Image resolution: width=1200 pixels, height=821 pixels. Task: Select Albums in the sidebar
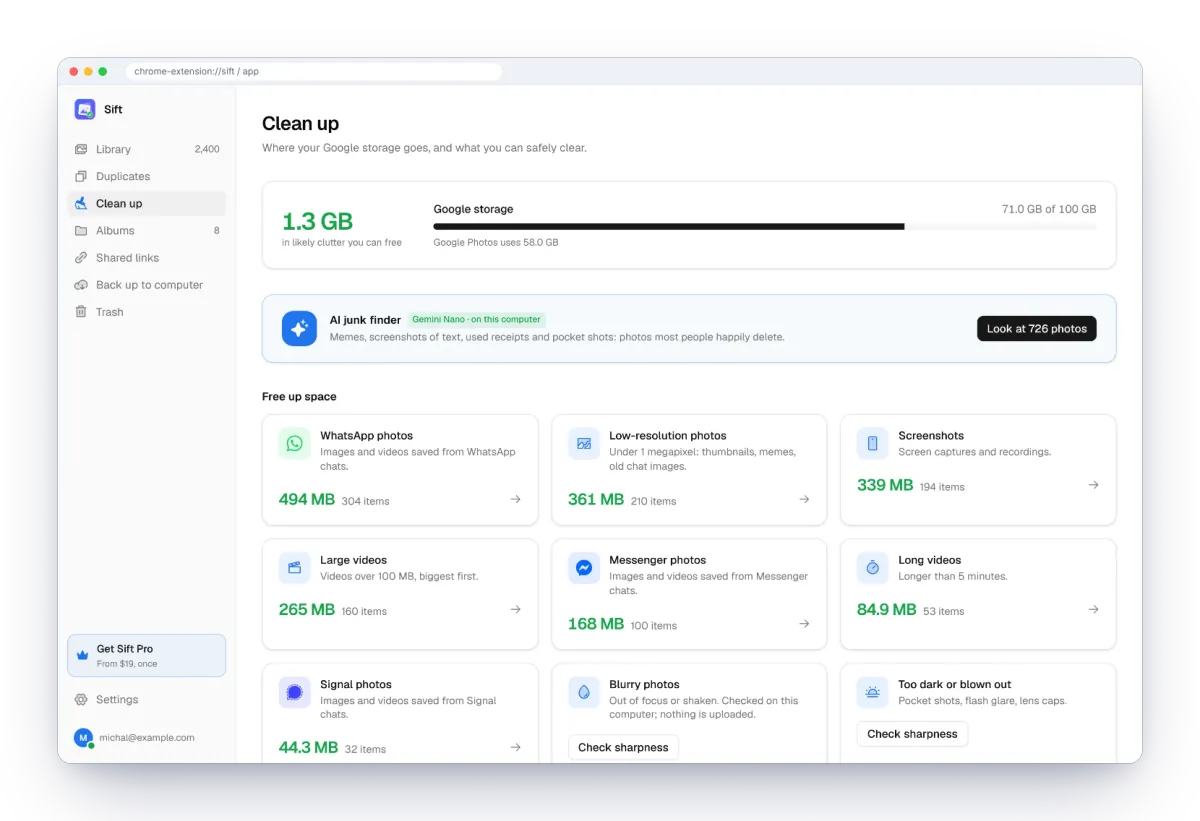[147, 231]
